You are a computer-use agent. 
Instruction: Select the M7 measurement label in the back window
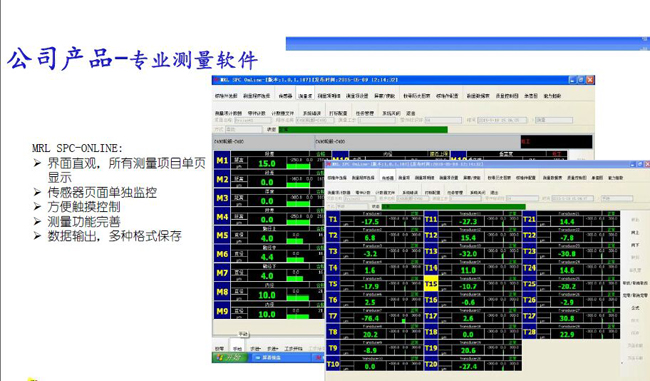coord(222,273)
